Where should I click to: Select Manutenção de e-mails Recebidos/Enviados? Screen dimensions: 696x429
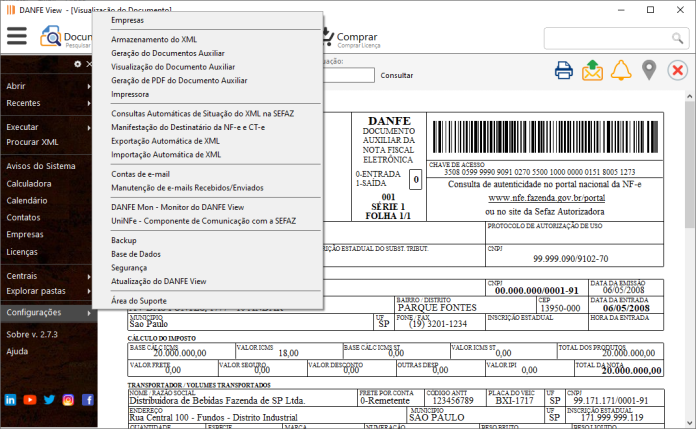coord(187,188)
